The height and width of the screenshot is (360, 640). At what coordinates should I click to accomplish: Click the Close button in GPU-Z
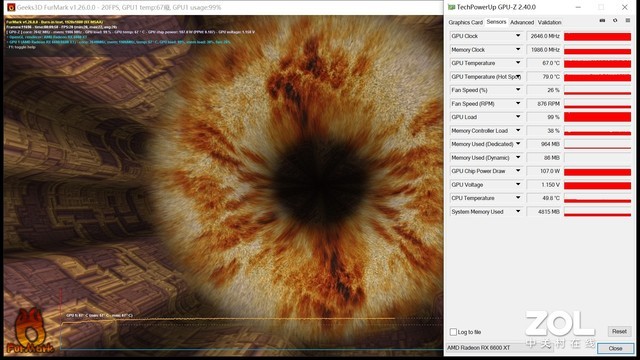click(x=616, y=348)
